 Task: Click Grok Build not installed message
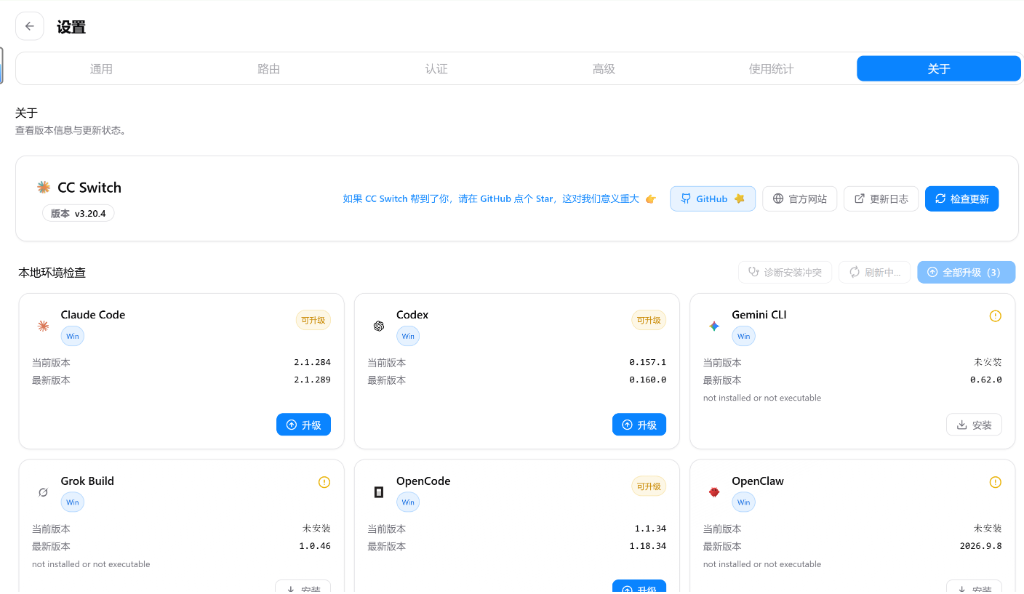pyautogui.click(x=91, y=565)
